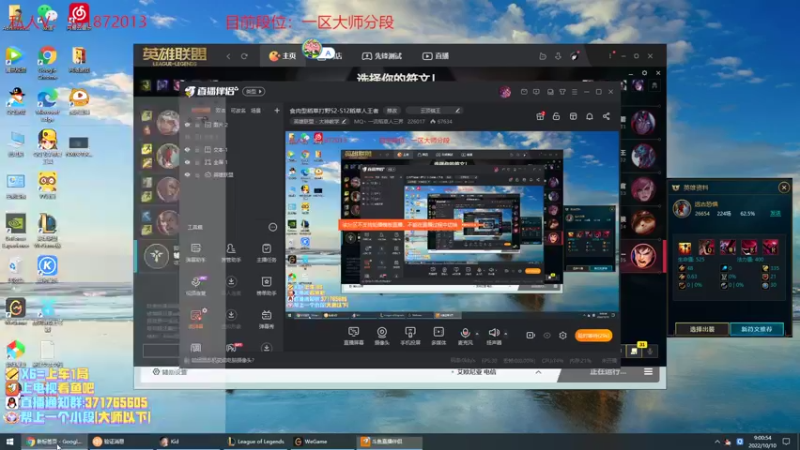This screenshot has width=800, height=450.
Task: Switch to 主页 home tab in WeGame
Action: (x=283, y=56)
